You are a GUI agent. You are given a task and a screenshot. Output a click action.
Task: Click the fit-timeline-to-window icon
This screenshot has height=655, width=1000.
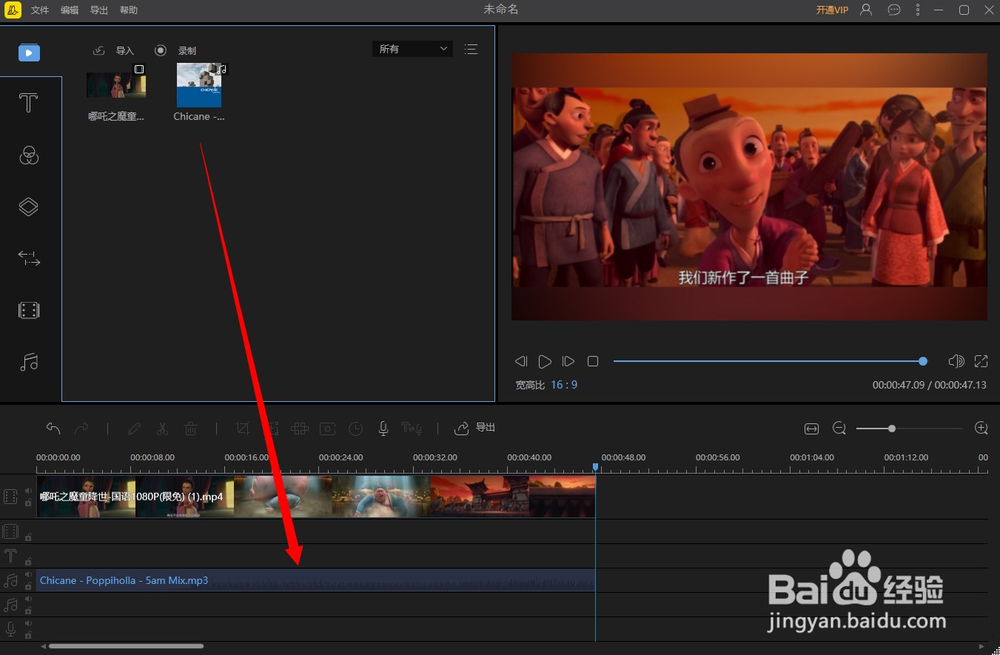811,429
